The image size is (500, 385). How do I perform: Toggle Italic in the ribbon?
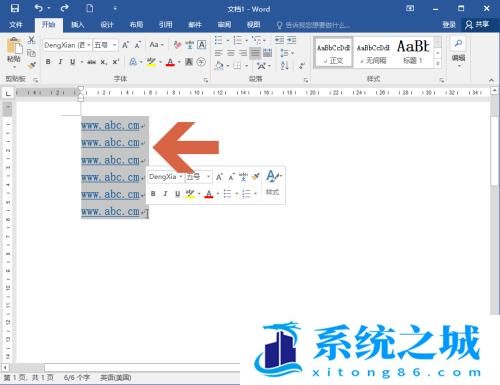[60, 62]
